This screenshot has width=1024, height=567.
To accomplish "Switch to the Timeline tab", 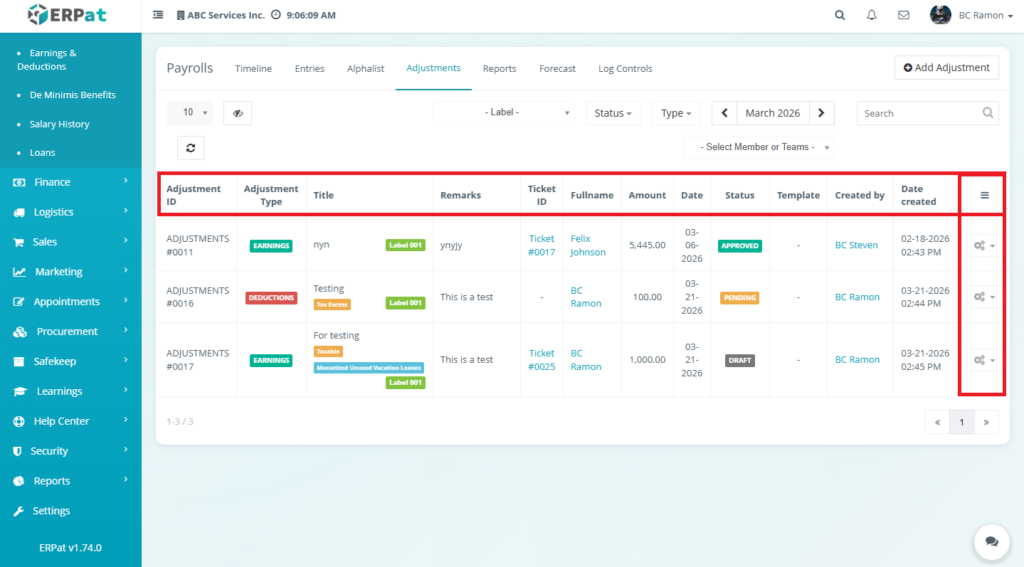I will 253,69.
